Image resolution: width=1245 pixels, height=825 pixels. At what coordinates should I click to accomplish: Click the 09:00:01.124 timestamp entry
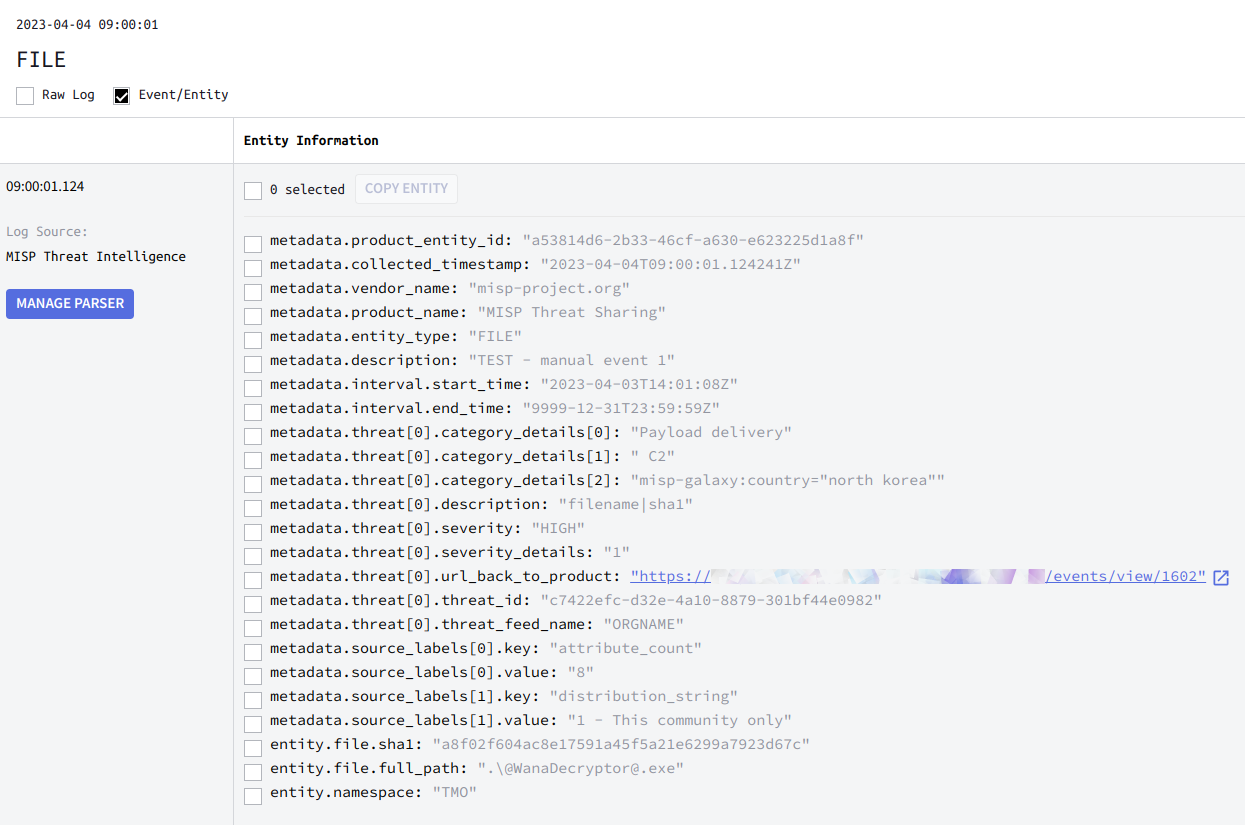(x=45, y=186)
